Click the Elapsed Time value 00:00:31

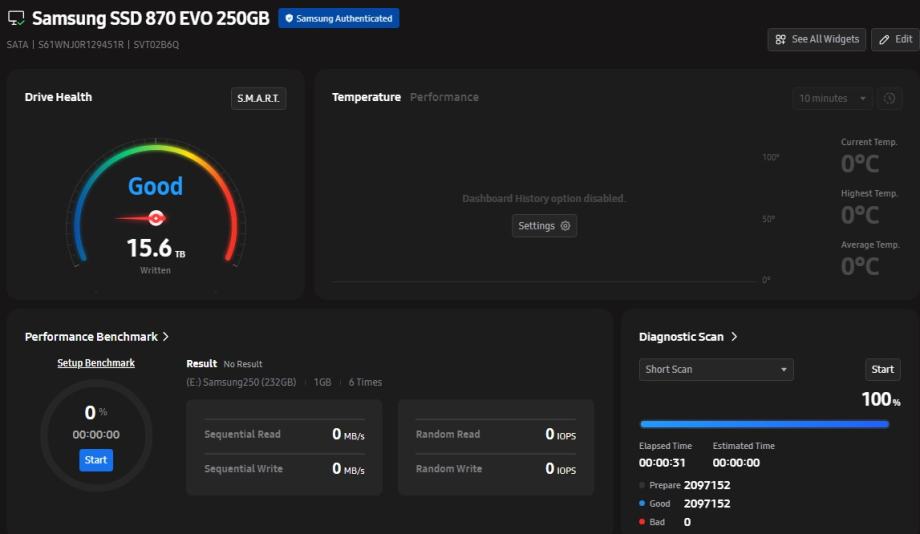click(662, 463)
